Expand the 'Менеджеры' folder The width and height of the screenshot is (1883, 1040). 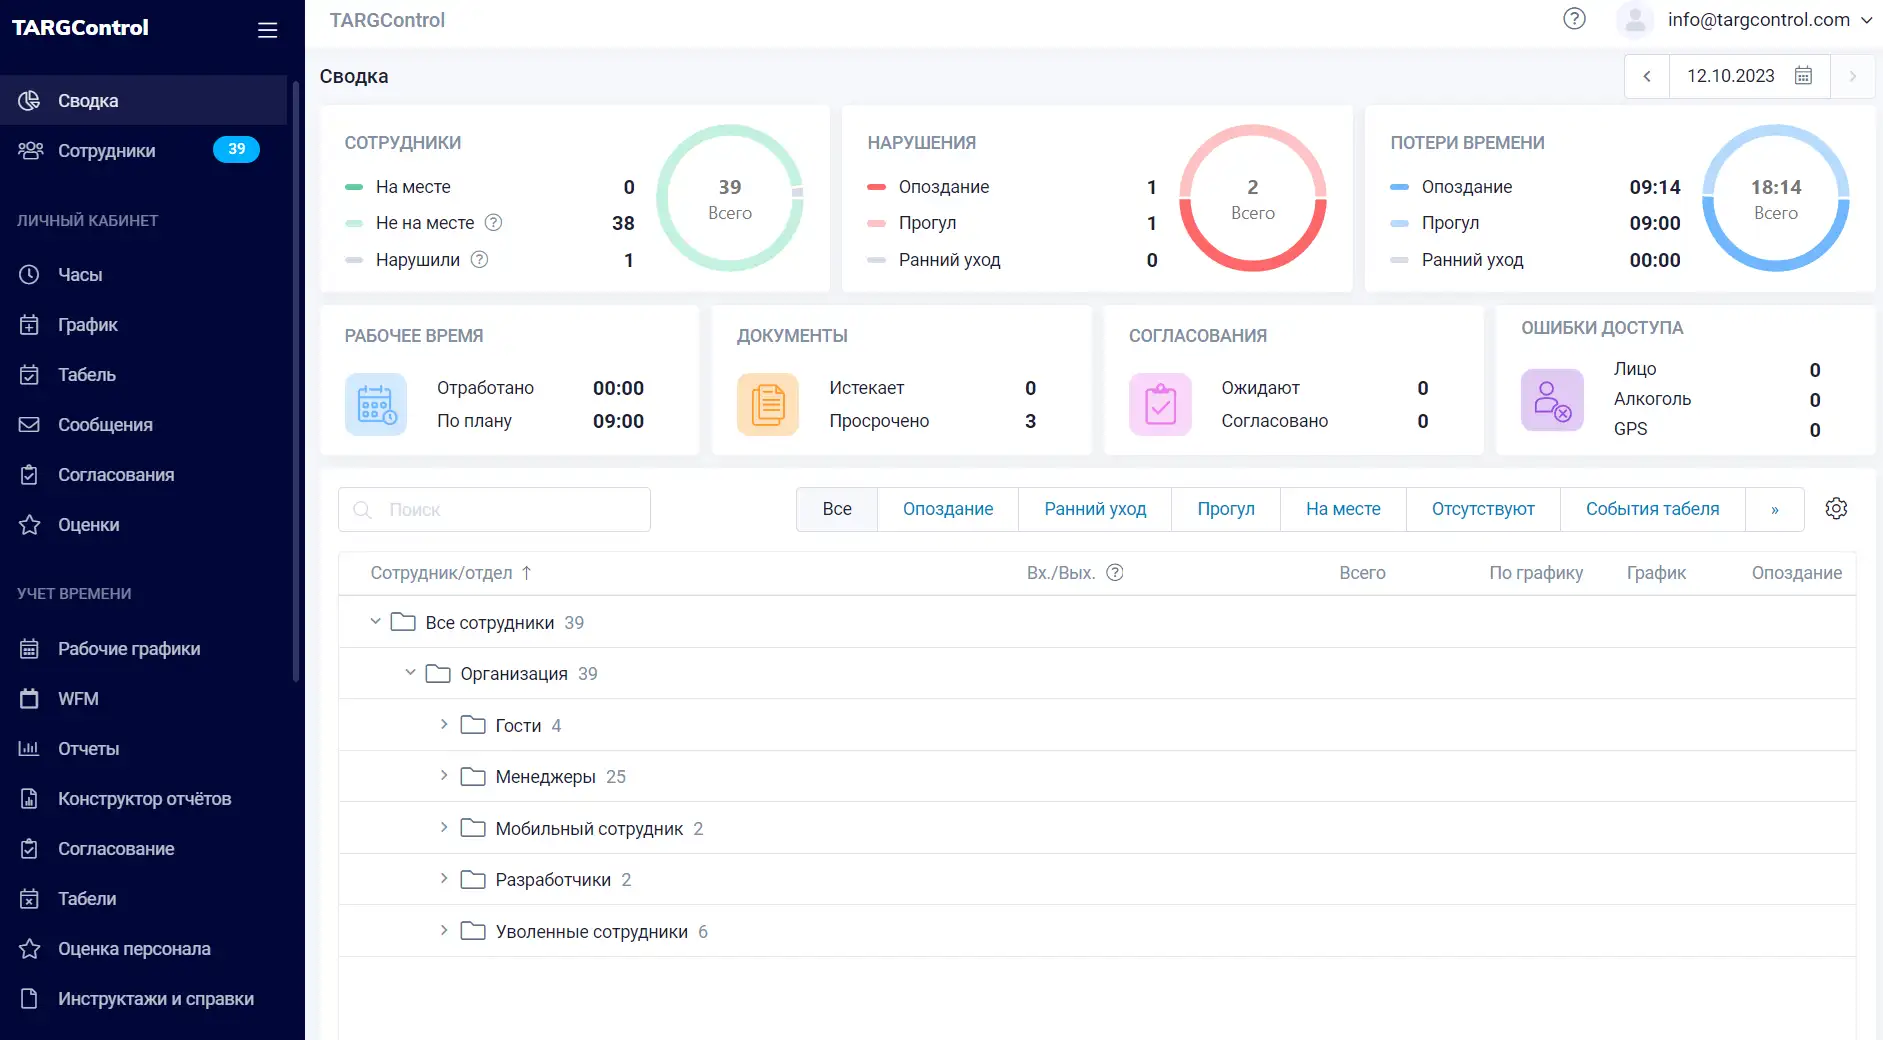tap(444, 776)
